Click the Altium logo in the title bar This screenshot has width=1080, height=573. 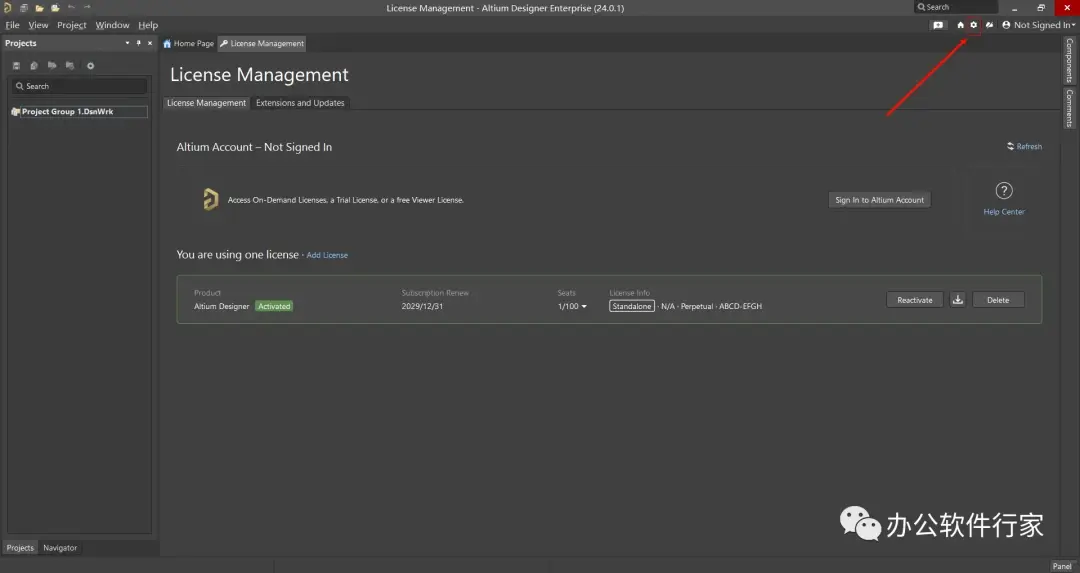8,8
